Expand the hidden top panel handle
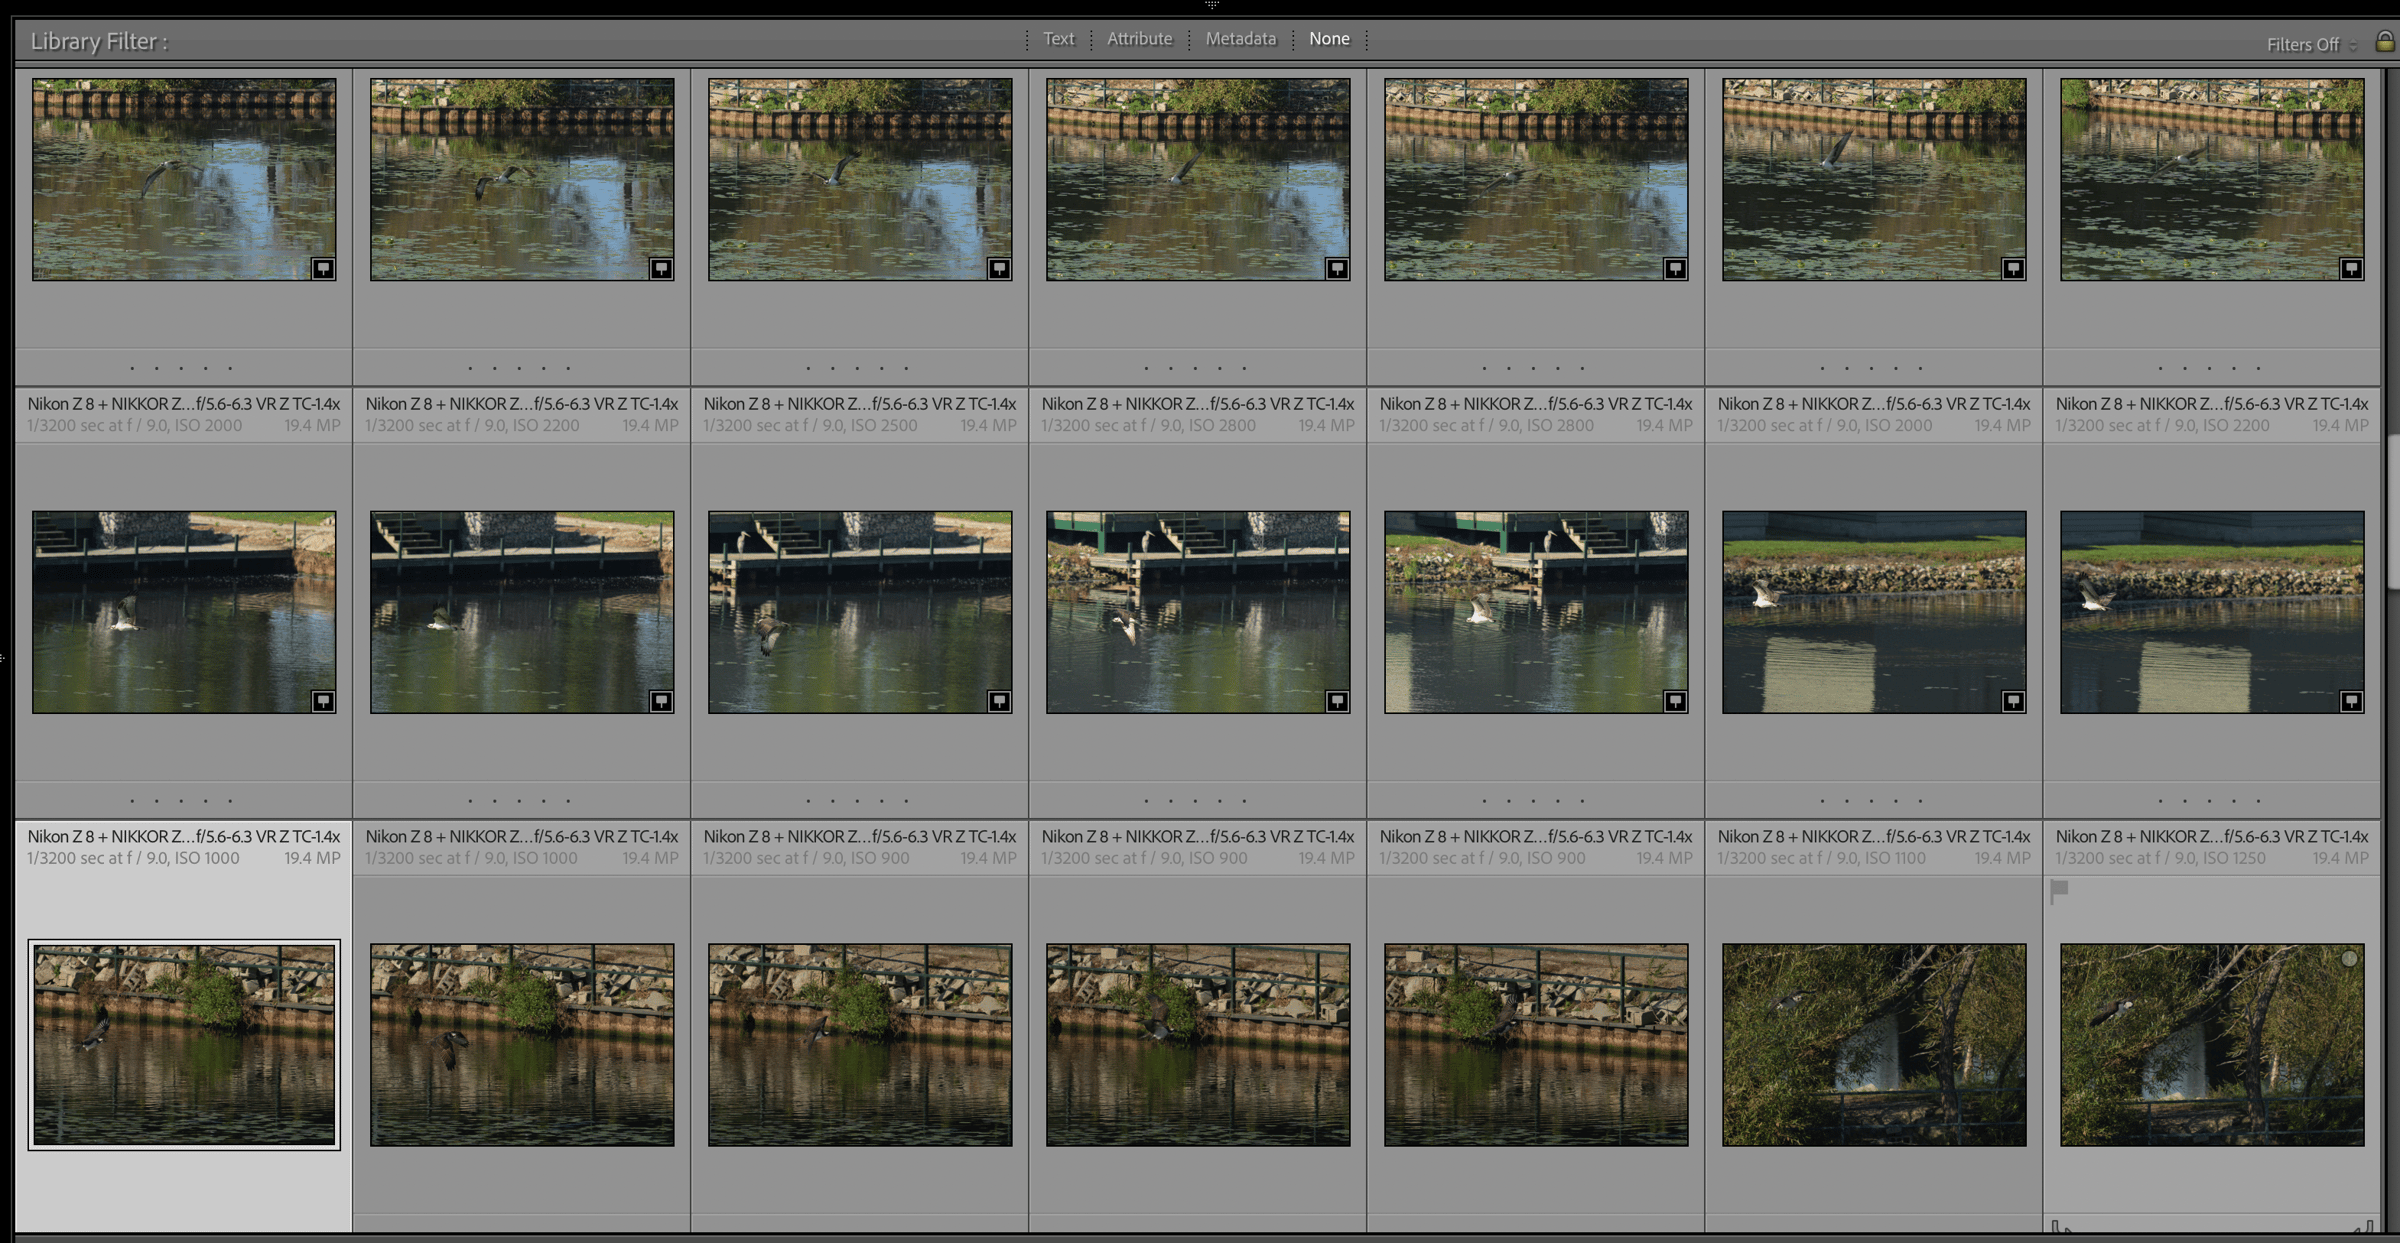Screen dimensions: 2400x1243 click(1212, 5)
